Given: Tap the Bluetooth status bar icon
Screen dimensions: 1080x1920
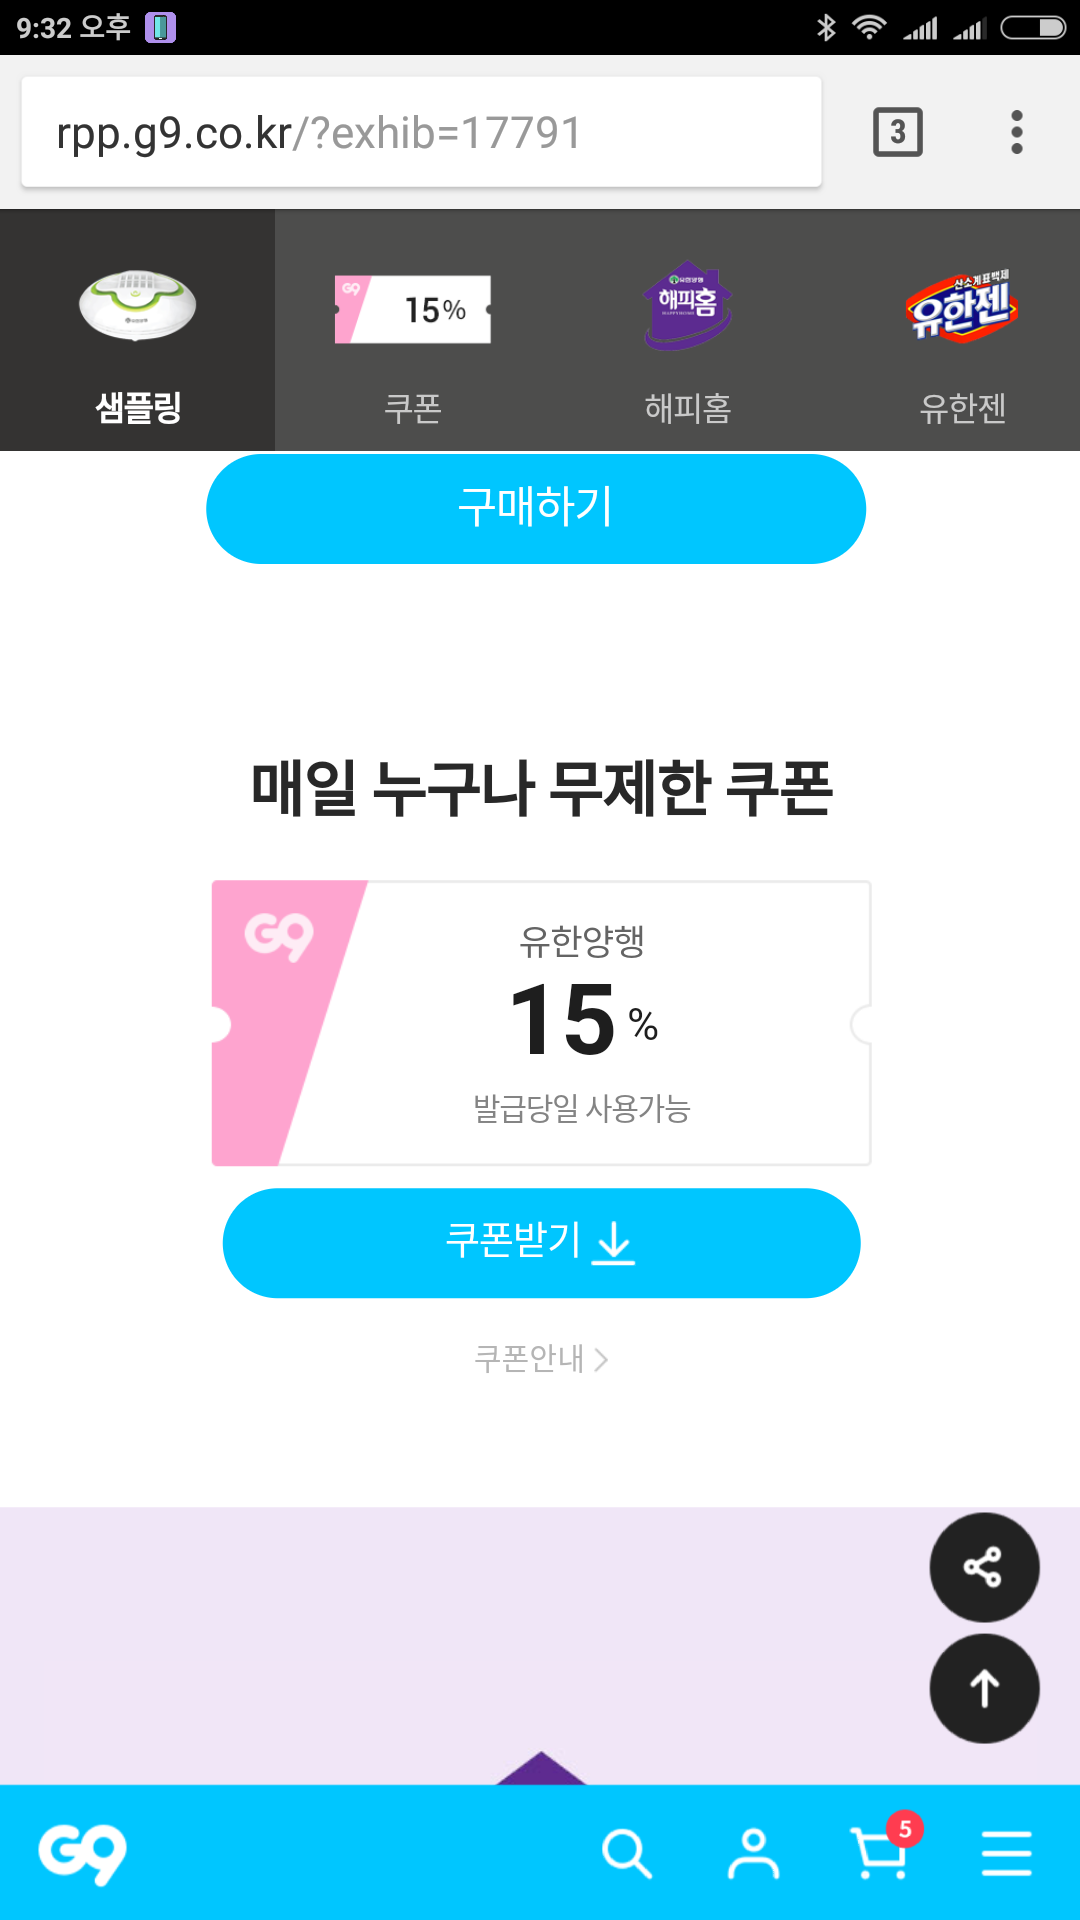Looking at the screenshot, I should click(x=826, y=27).
